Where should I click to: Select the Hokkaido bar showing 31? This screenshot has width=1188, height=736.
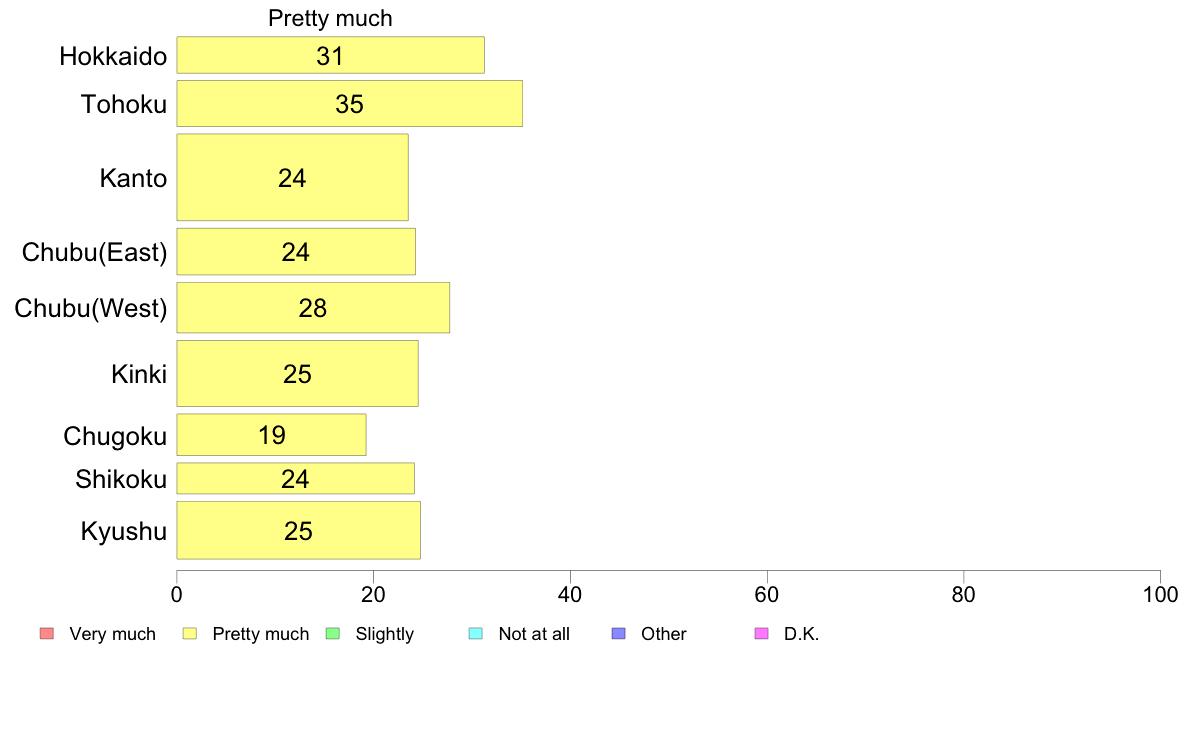coord(330,55)
